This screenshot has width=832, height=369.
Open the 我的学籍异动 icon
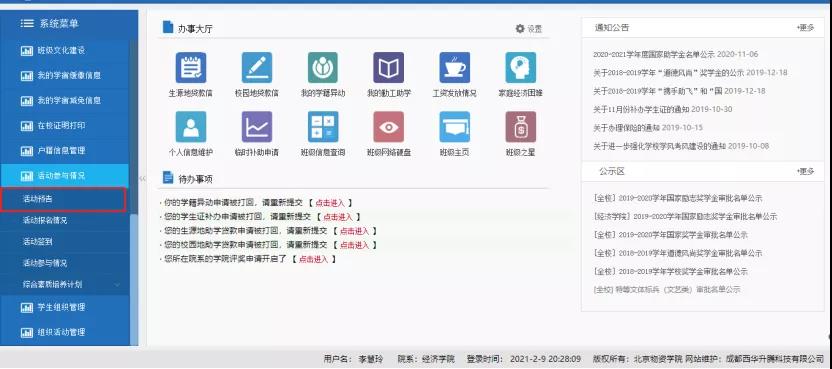(x=323, y=67)
